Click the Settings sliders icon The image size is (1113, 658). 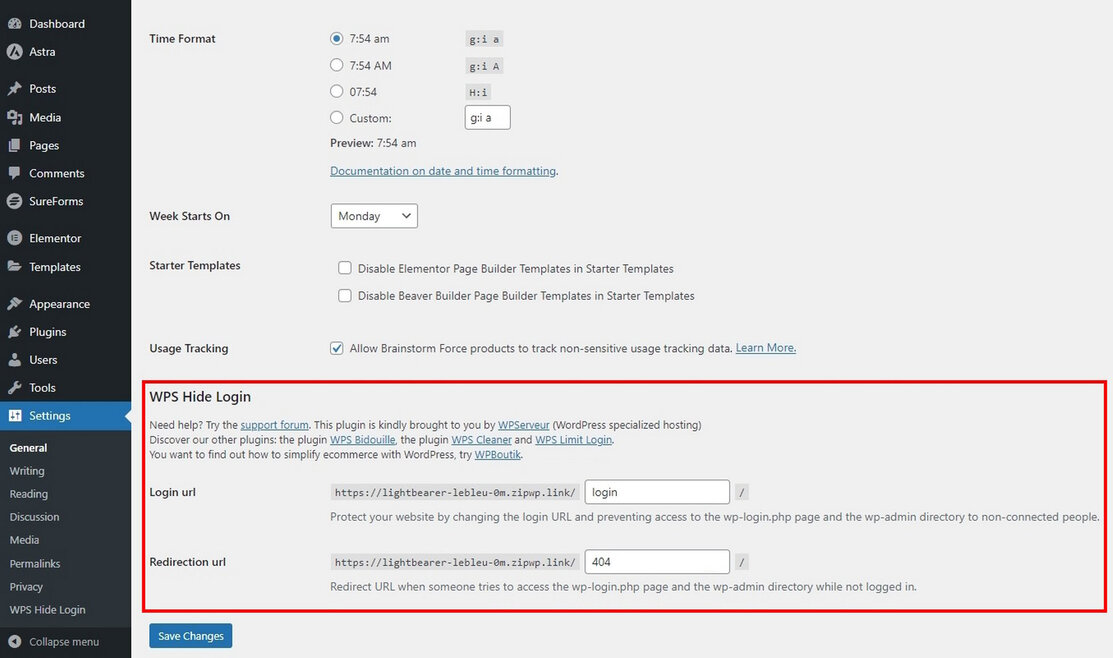14,415
